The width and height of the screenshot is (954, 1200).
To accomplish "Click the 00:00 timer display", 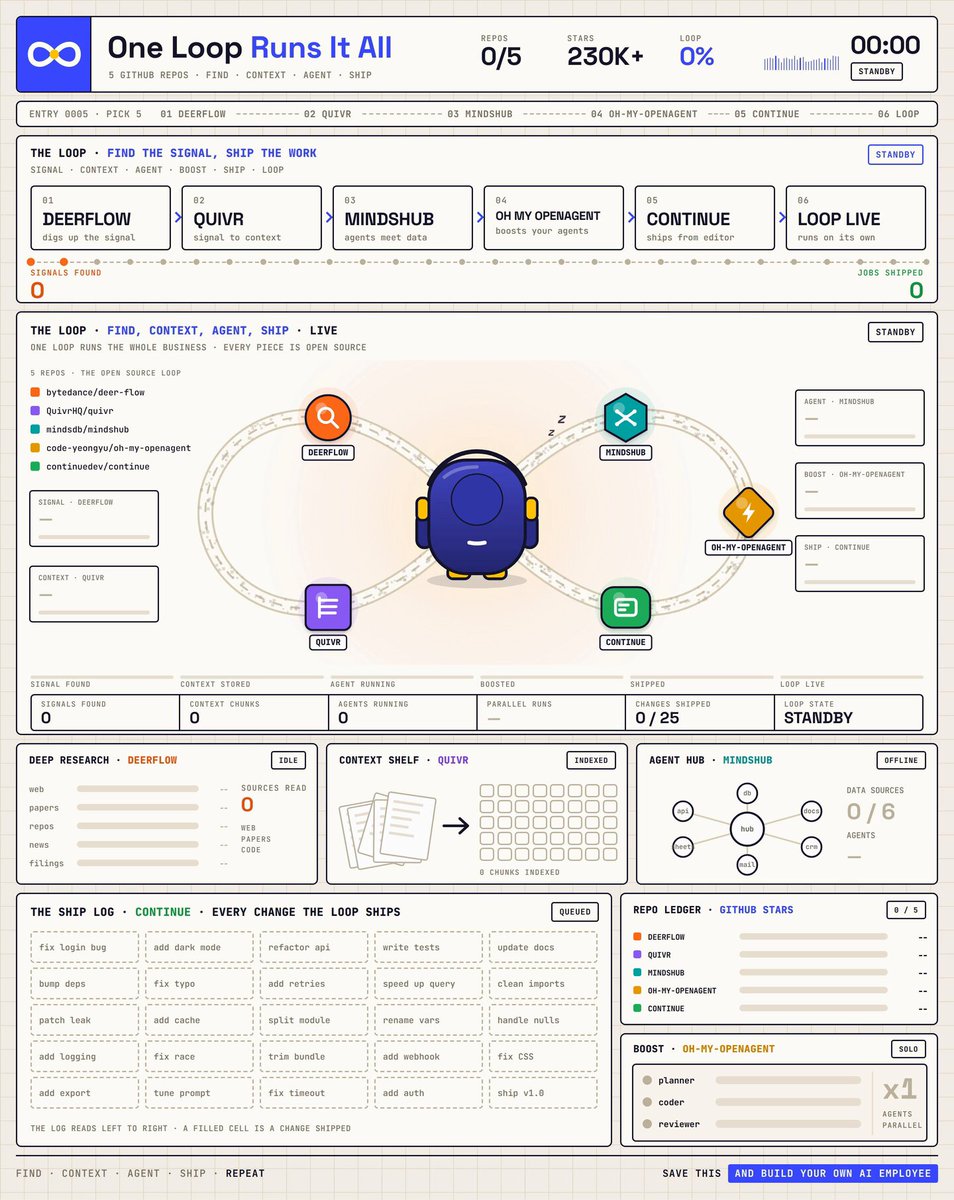I will [885, 44].
